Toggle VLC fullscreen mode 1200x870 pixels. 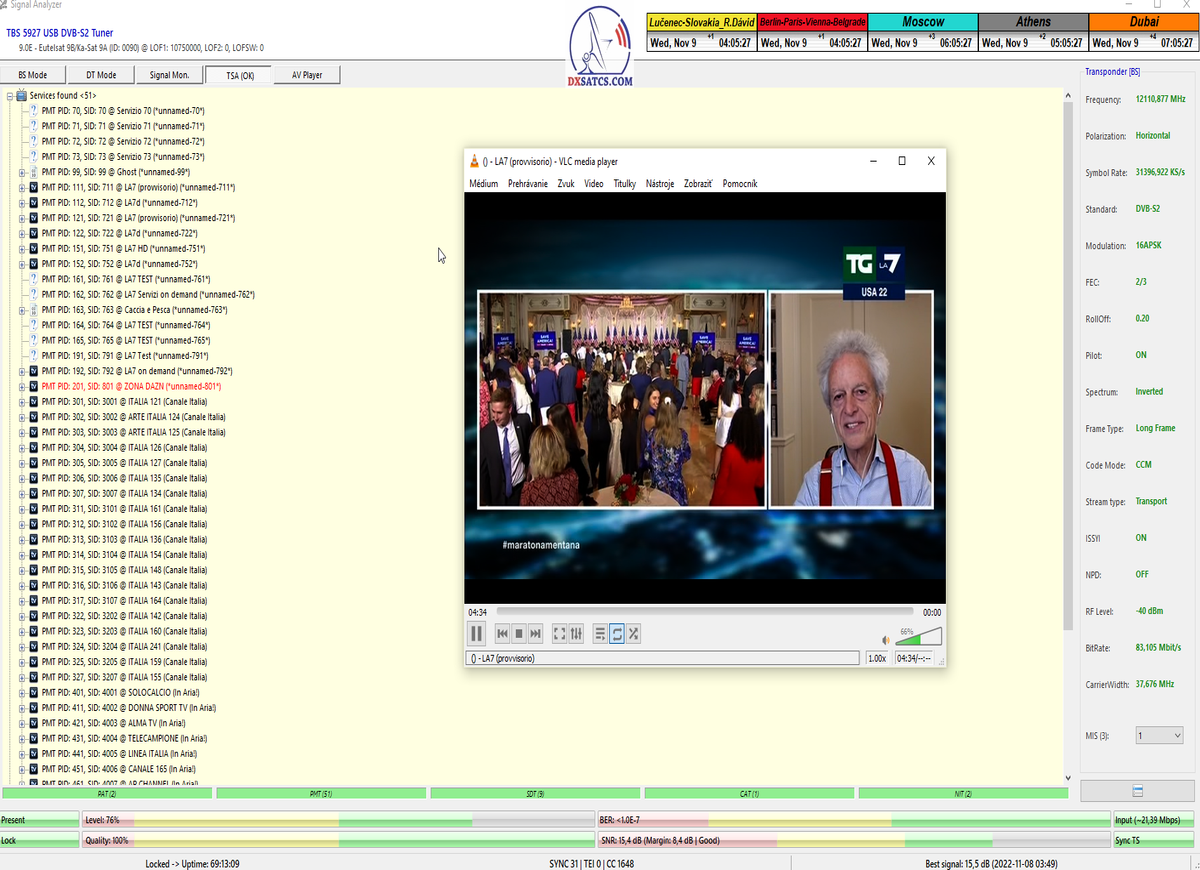560,634
